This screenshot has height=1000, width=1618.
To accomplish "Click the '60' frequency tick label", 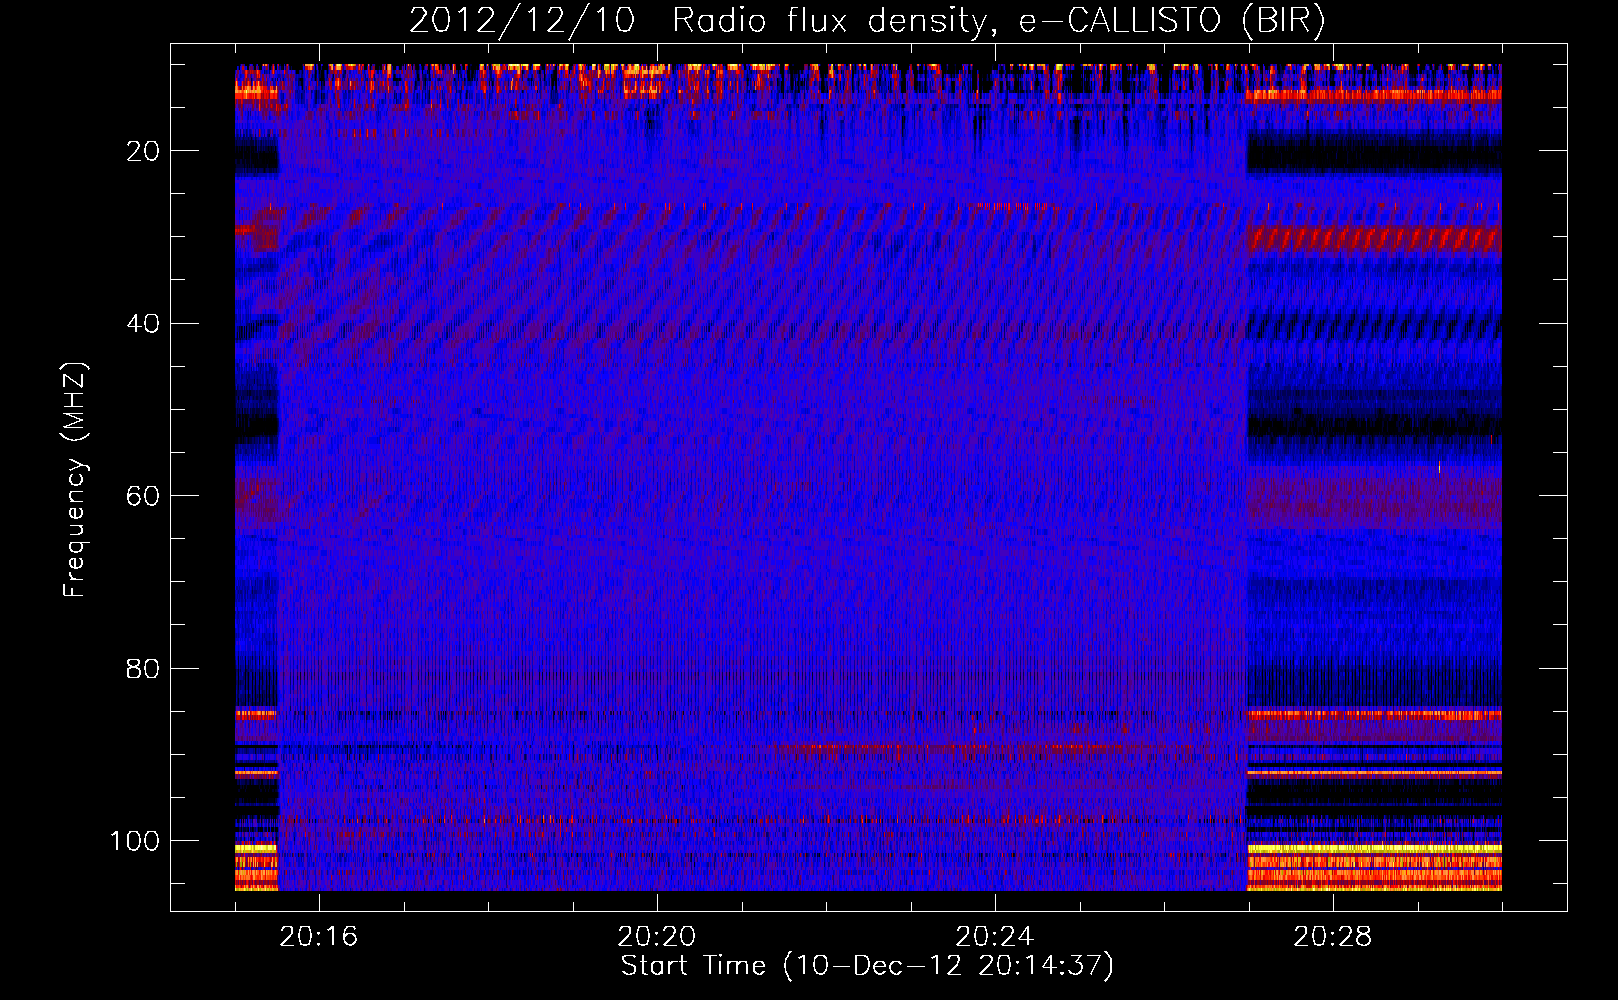I will pyautogui.click(x=143, y=496).
